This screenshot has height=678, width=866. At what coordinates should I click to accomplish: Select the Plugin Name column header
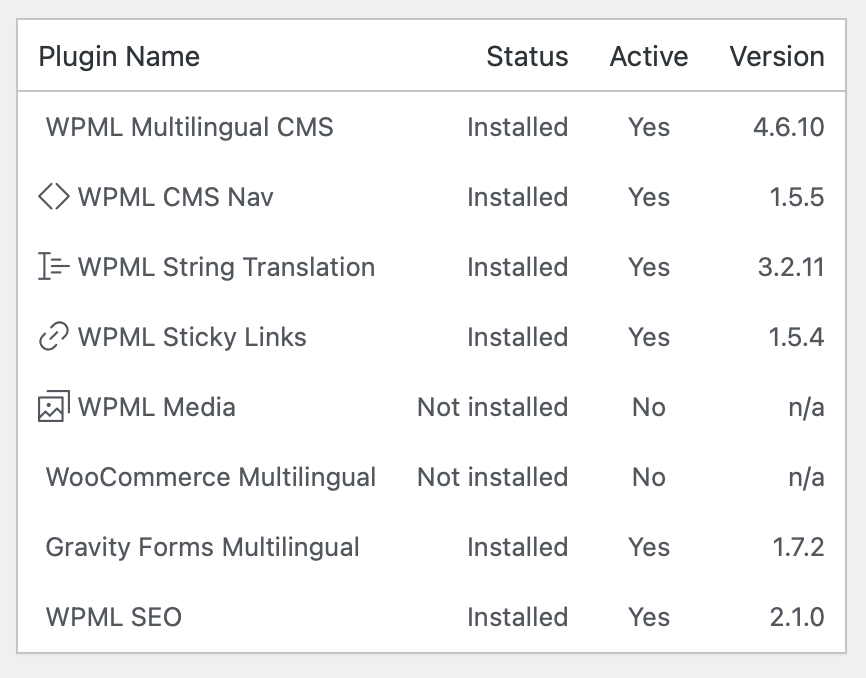(119, 57)
